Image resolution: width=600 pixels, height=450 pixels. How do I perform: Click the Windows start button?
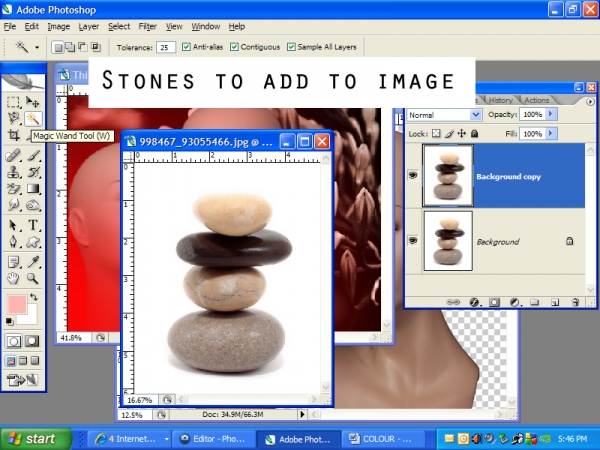click(36, 439)
